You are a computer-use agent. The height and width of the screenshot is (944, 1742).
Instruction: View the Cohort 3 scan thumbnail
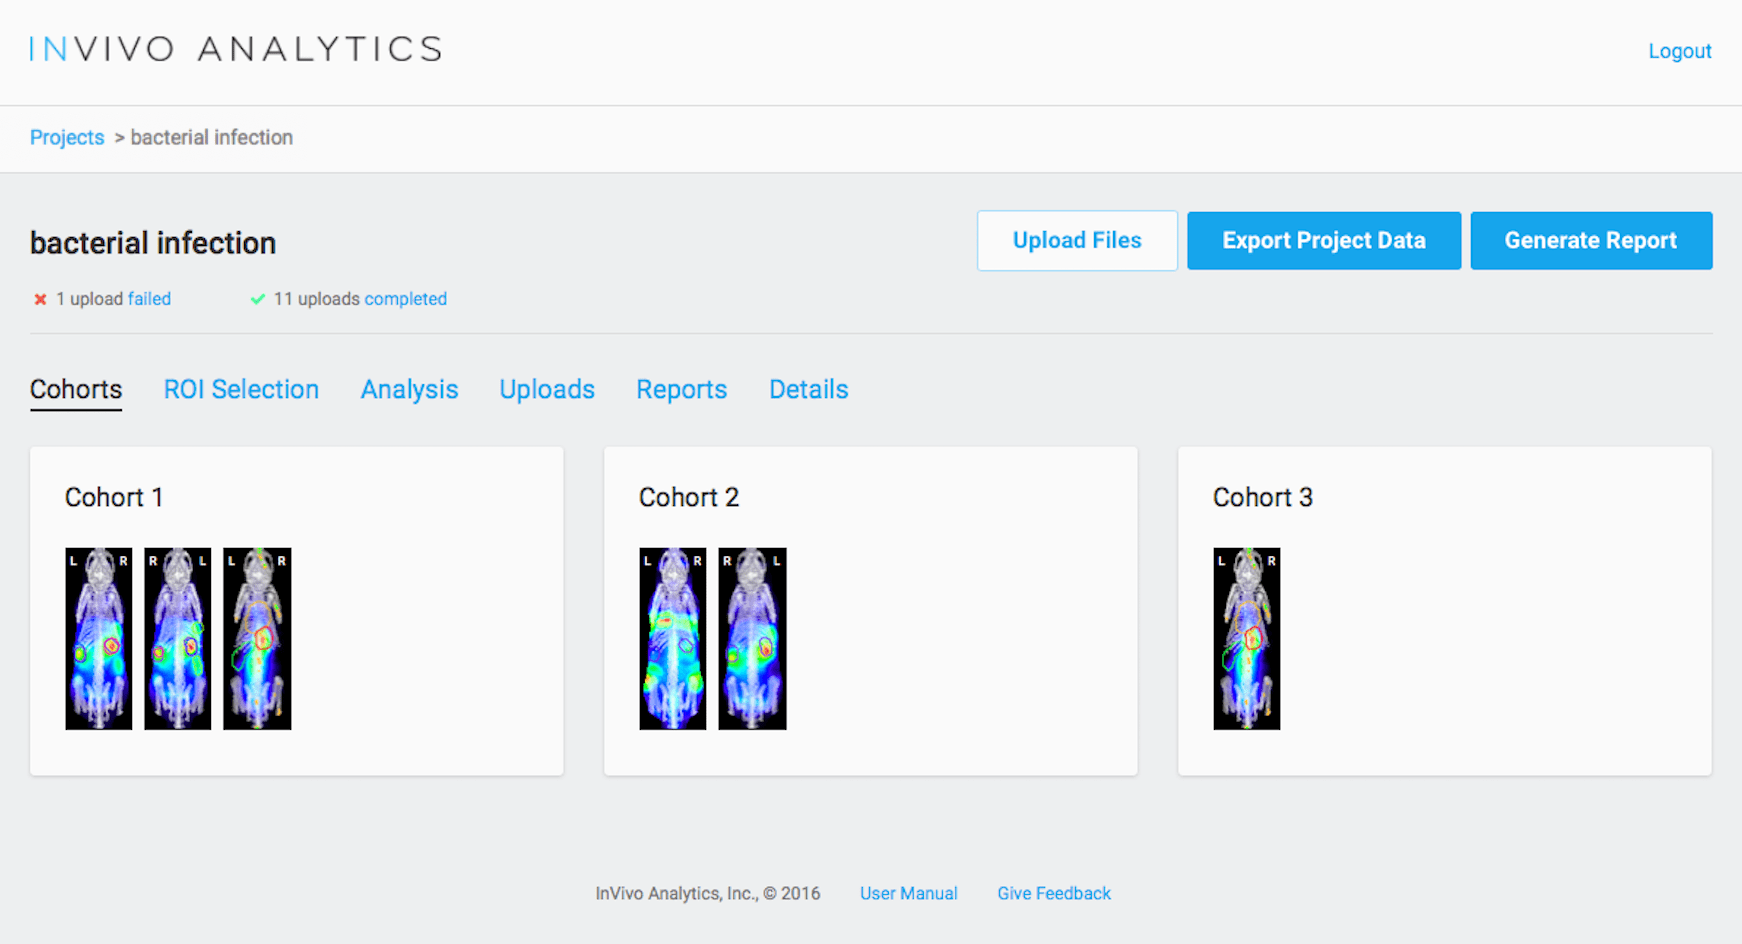point(1247,638)
